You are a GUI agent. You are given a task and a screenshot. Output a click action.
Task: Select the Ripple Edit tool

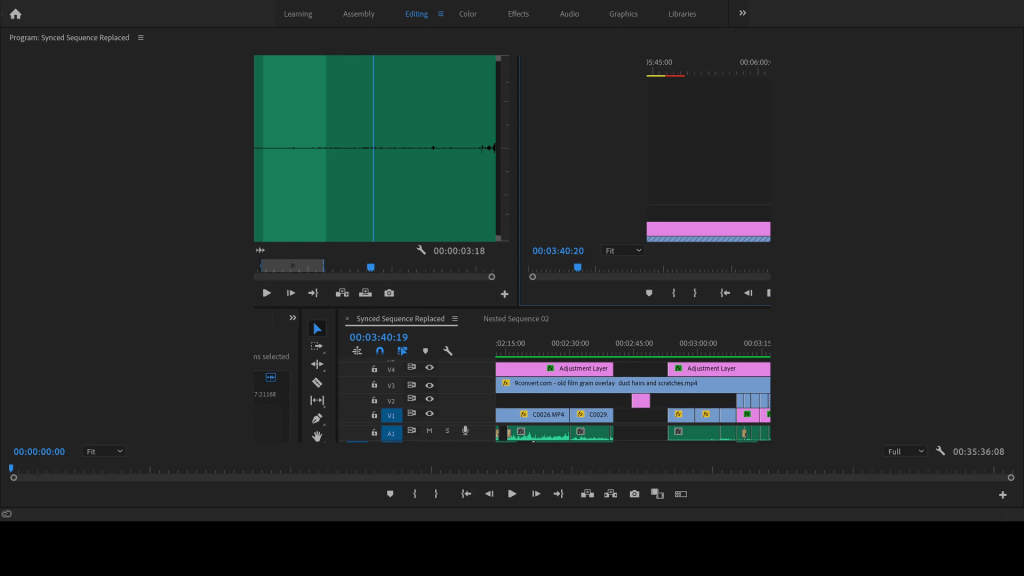(317, 364)
